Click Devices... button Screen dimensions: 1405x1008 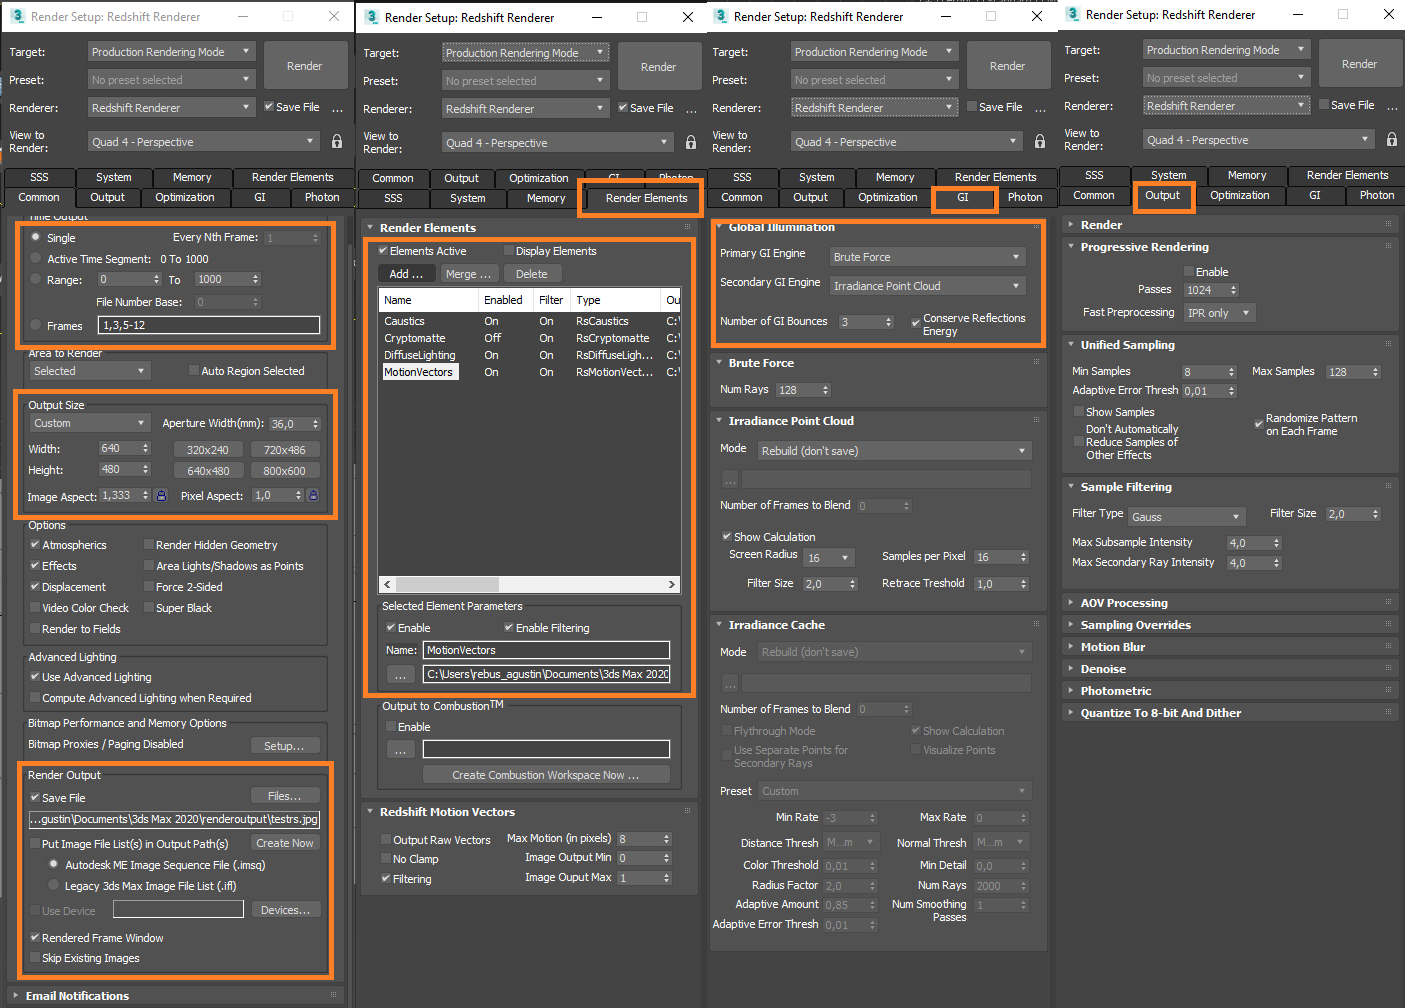point(285,910)
